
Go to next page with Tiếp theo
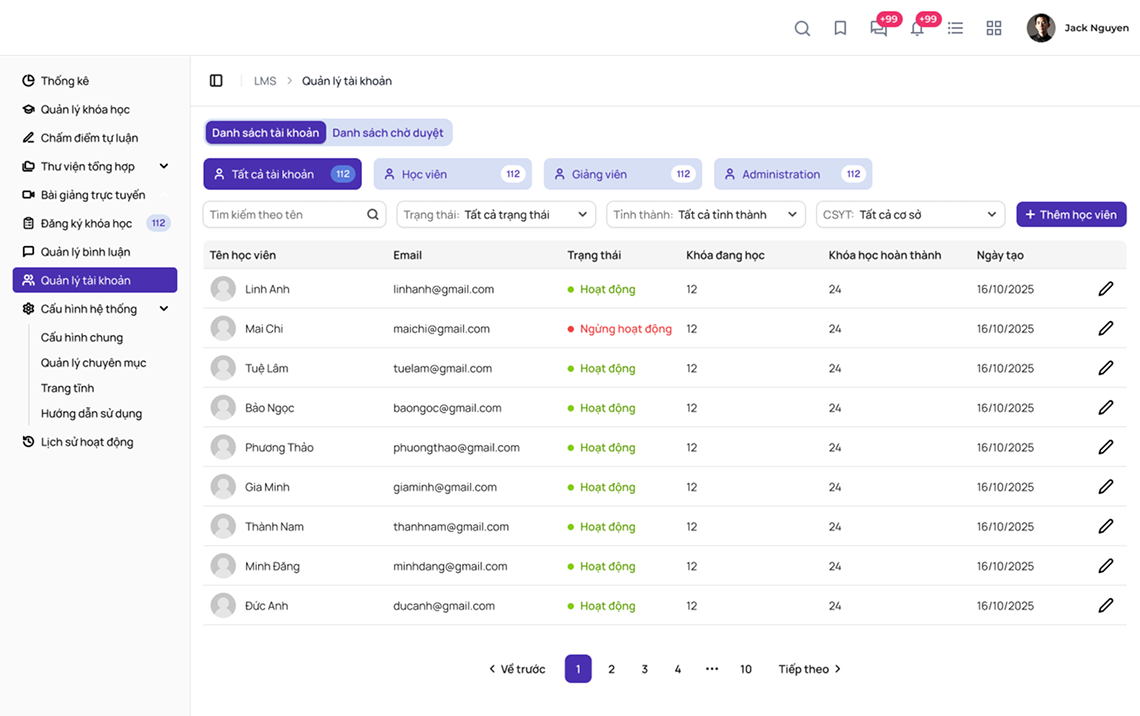coord(810,669)
